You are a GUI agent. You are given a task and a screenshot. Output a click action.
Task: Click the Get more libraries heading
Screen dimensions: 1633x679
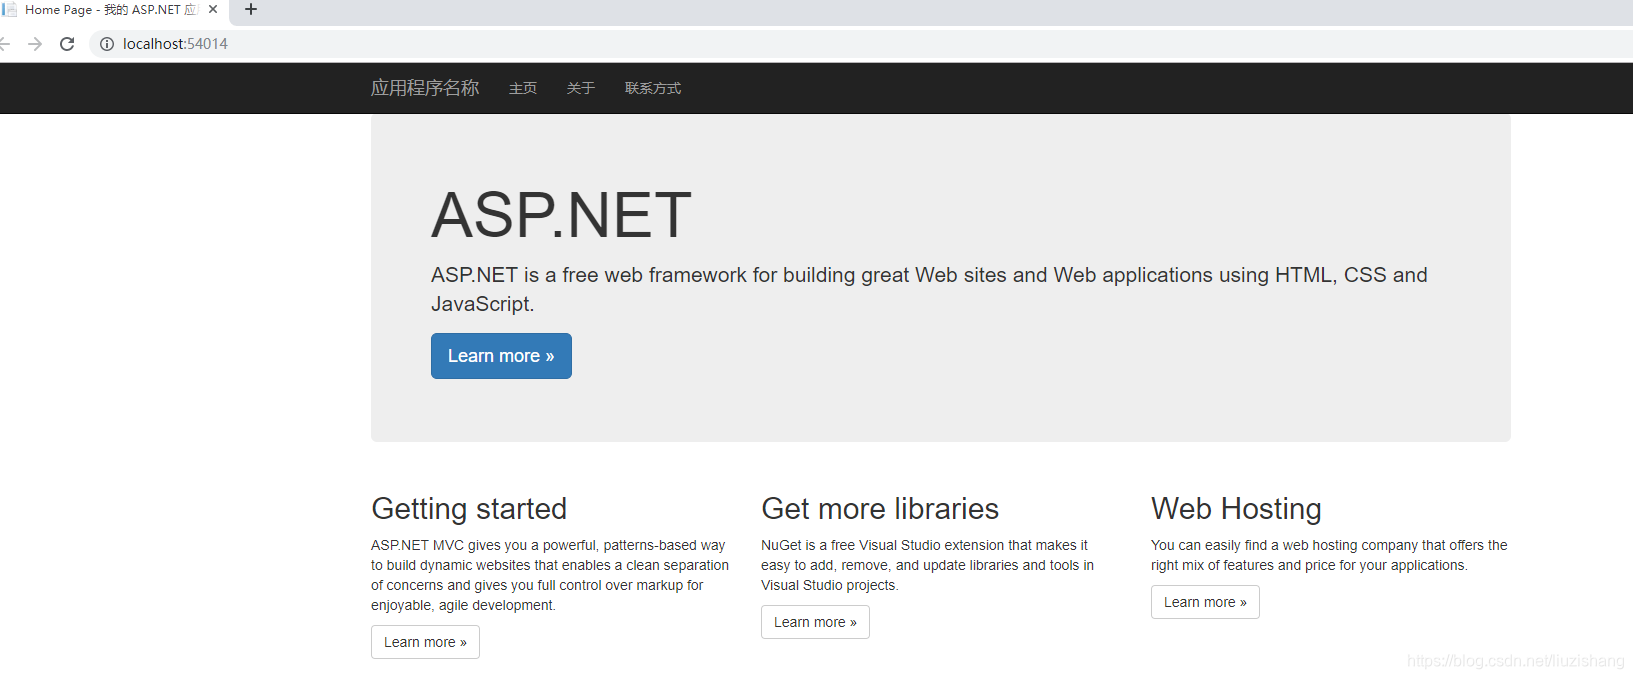(x=880, y=509)
